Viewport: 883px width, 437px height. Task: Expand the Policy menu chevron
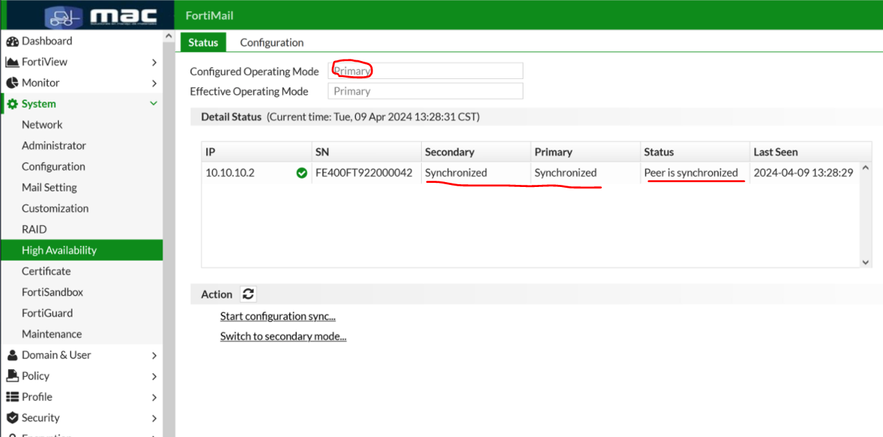[x=154, y=376]
